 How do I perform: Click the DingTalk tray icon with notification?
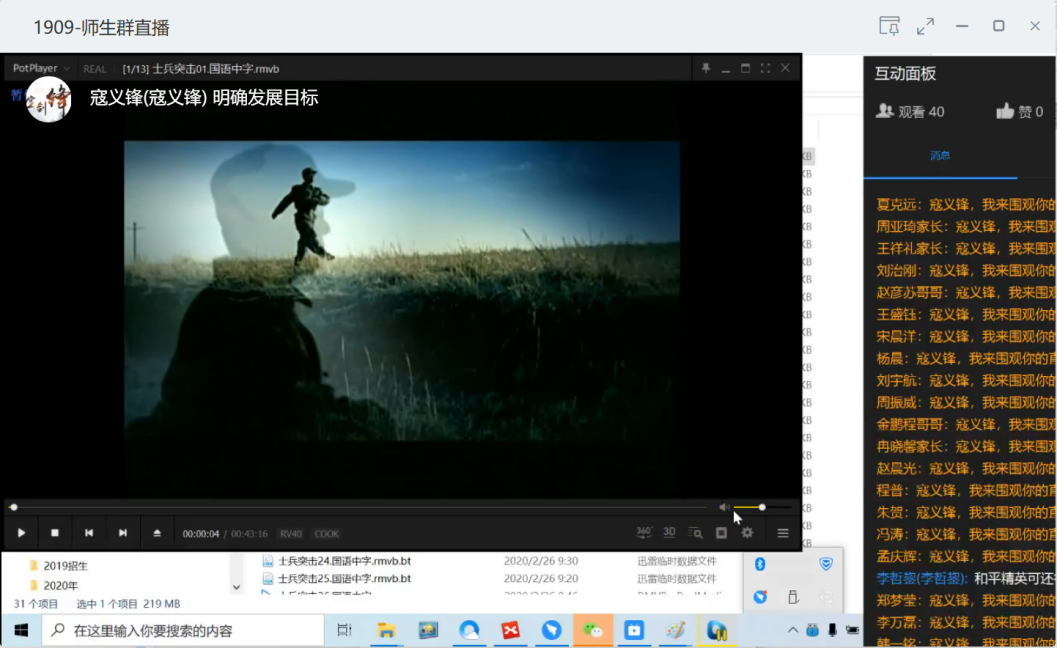point(760,597)
